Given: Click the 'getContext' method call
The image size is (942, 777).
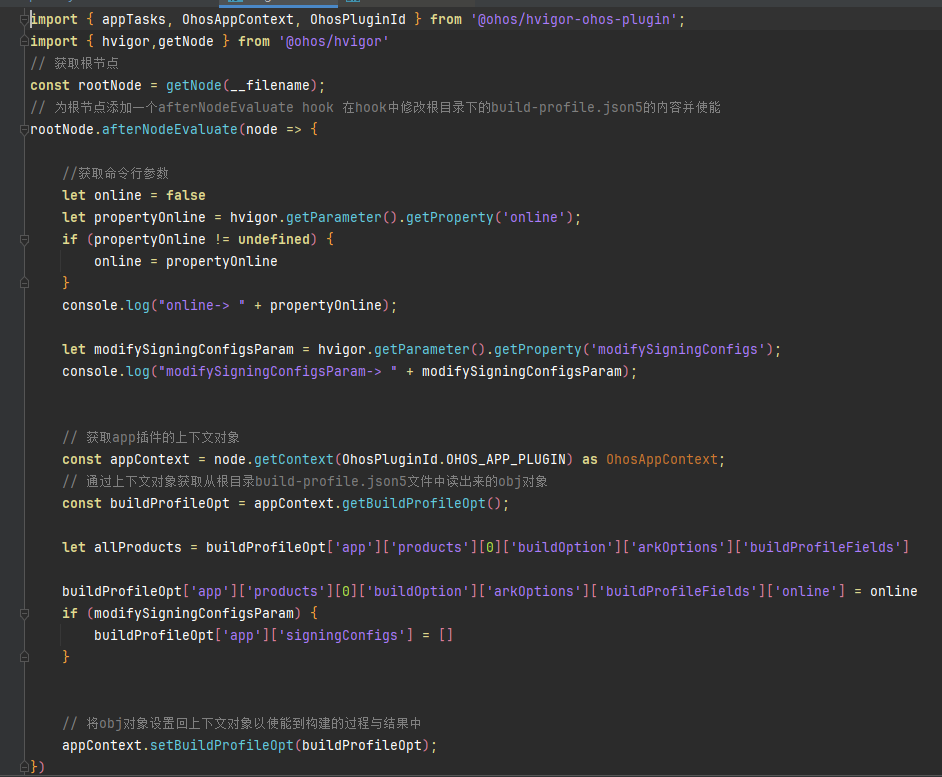Looking at the screenshot, I should 294,459.
